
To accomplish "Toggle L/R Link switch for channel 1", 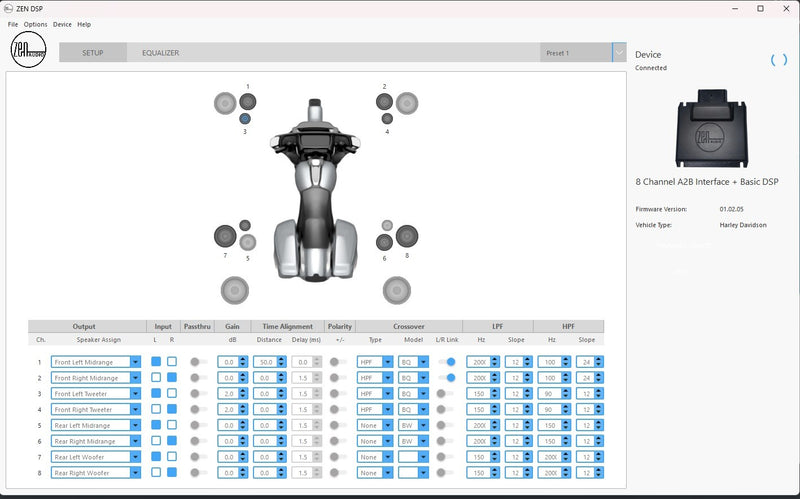I will pos(448,362).
